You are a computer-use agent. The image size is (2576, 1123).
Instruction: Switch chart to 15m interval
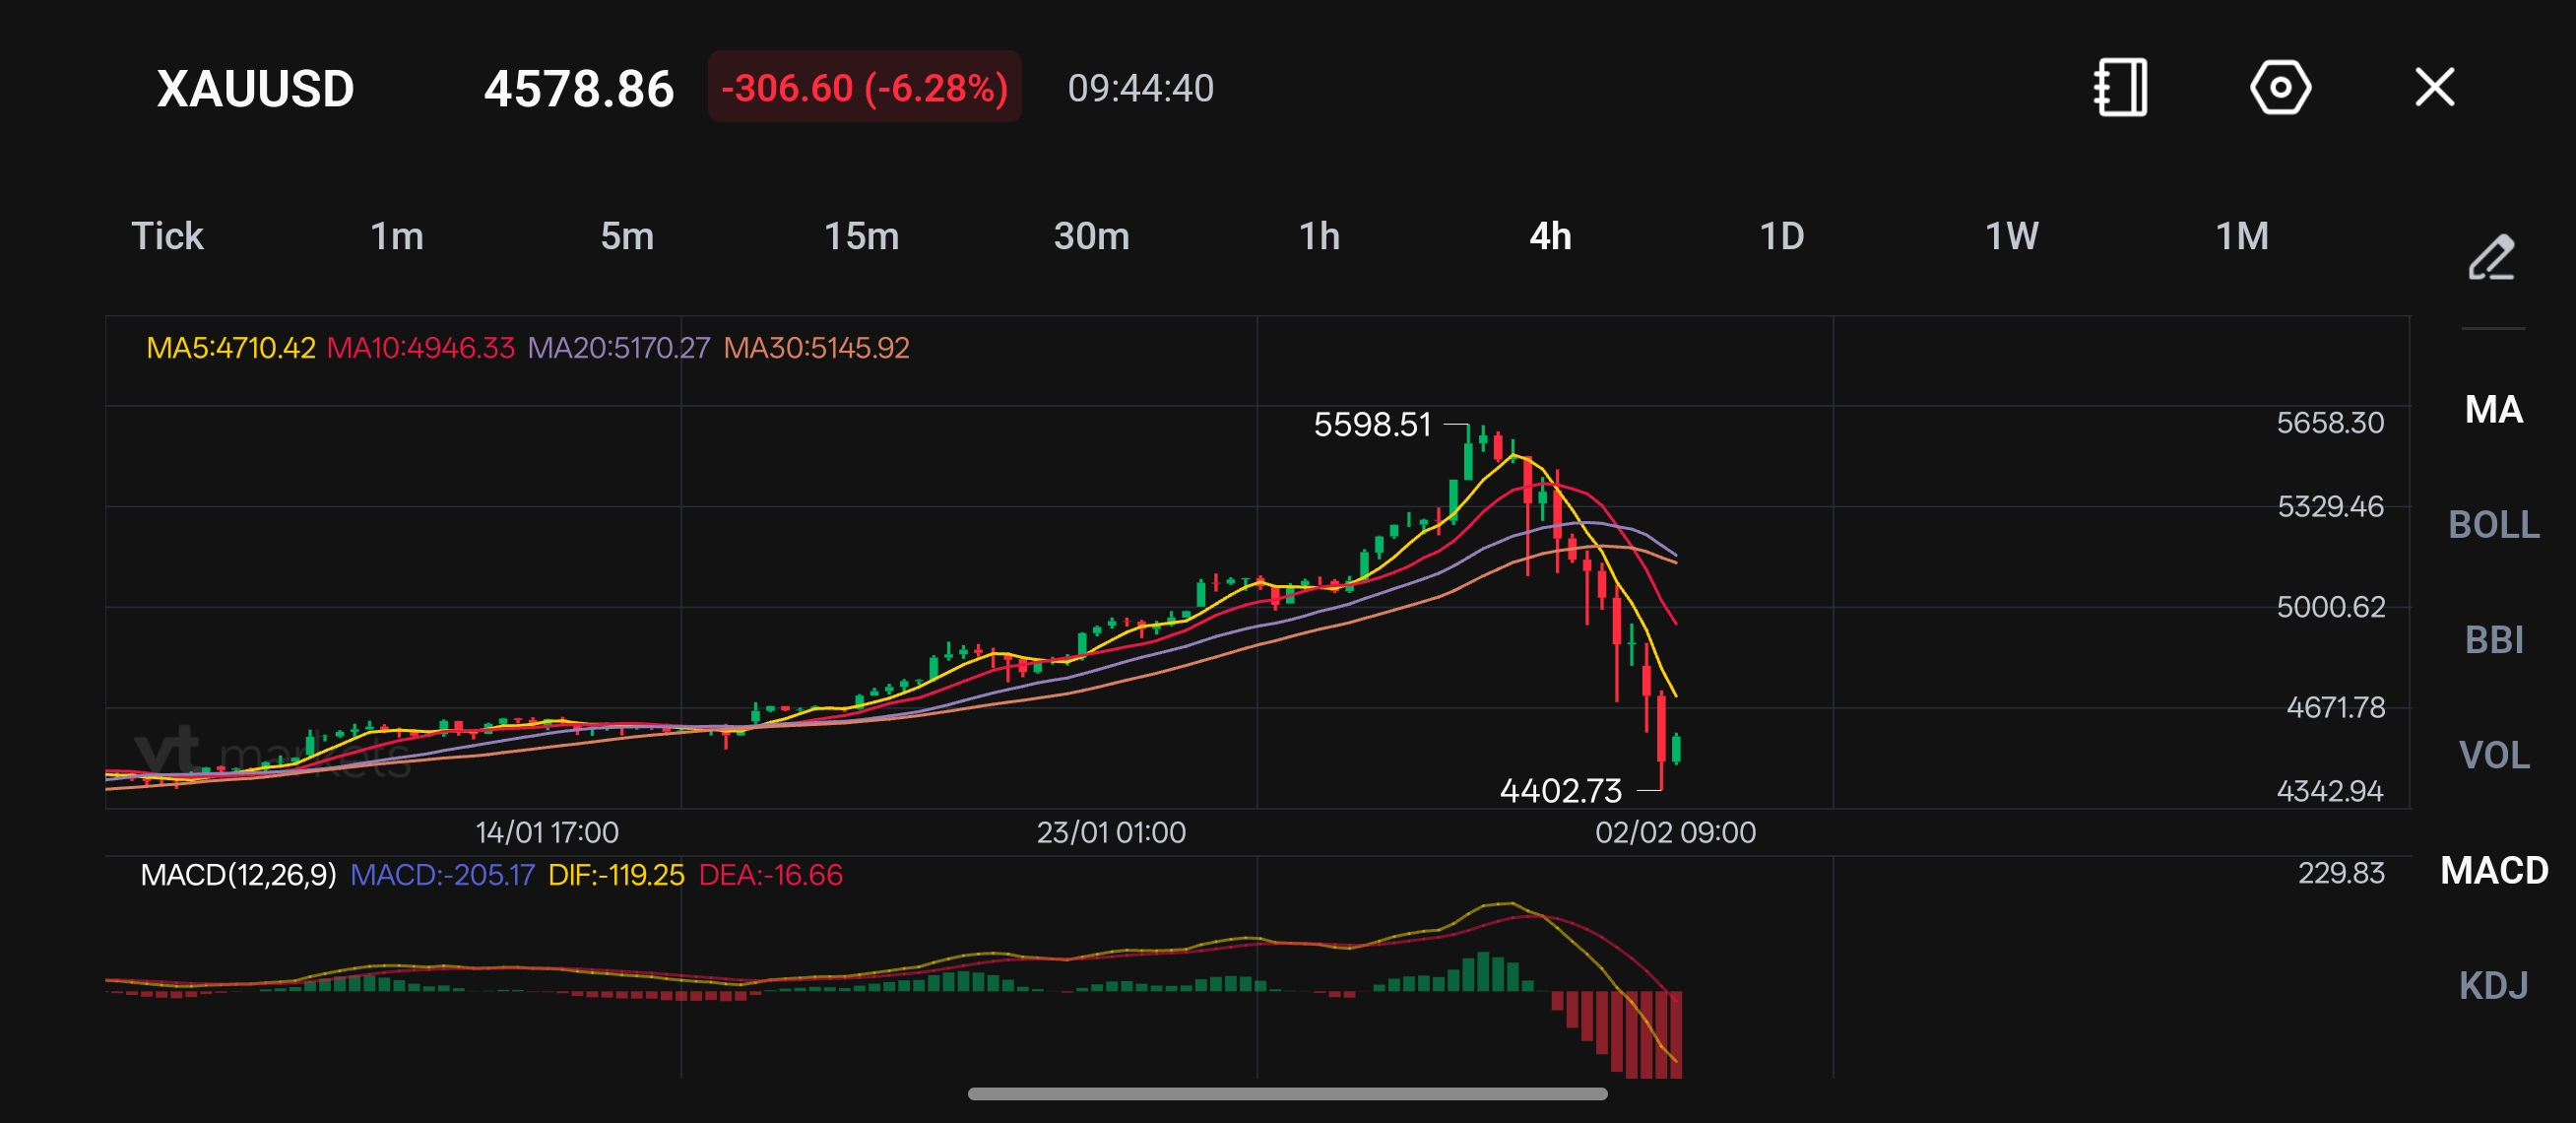point(861,237)
